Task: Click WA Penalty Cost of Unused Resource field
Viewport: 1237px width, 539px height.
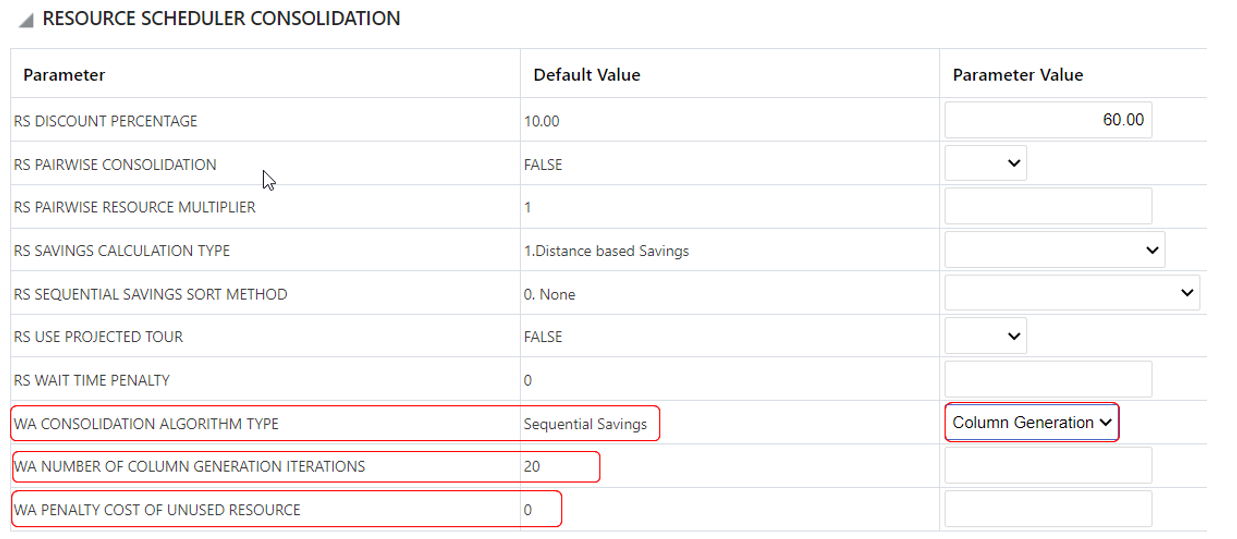Action: (x=1048, y=508)
